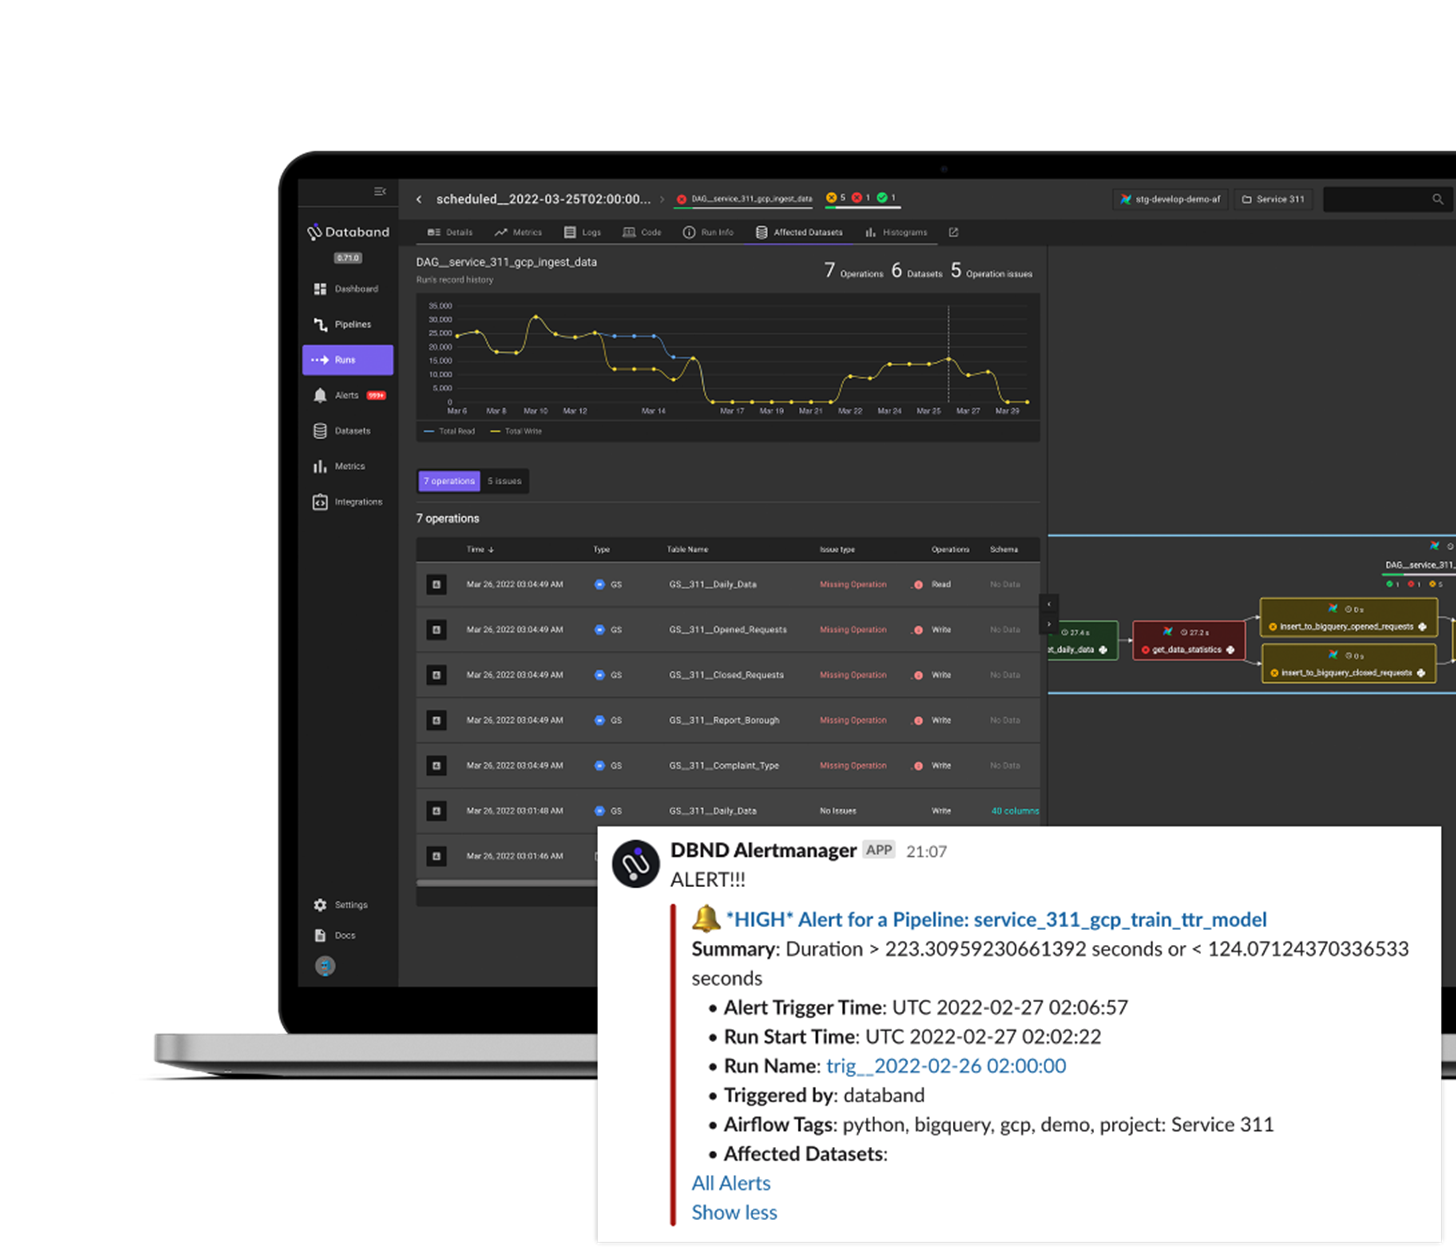Viewport: 1456px width, 1249px height.
Task: Open Pipelines in the sidebar
Action: 343,324
